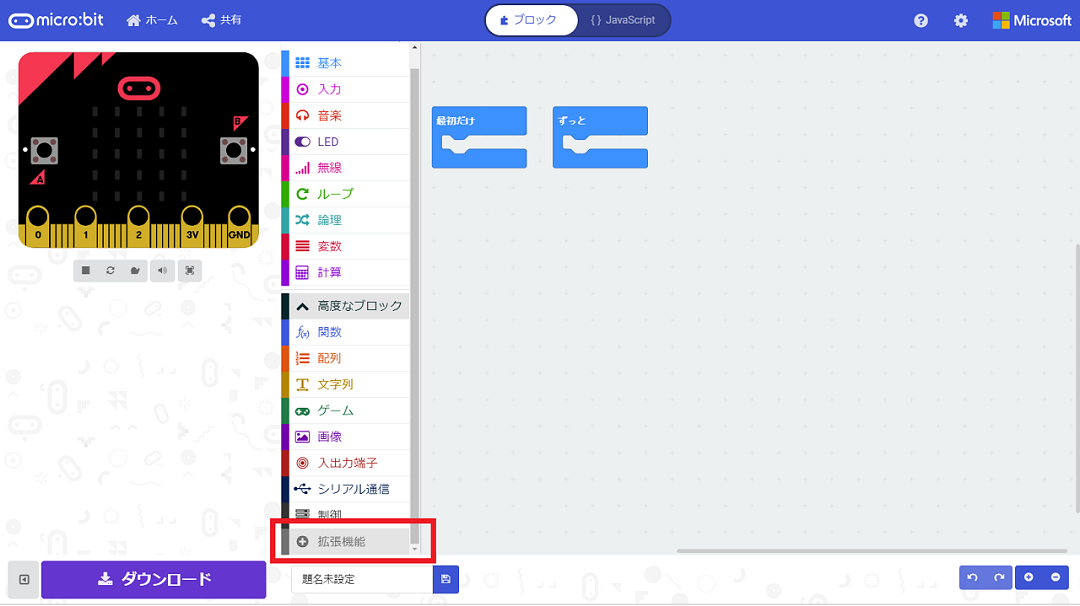
Task: Click the ダウンロード button
Action: pyautogui.click(x=154, y=579)
